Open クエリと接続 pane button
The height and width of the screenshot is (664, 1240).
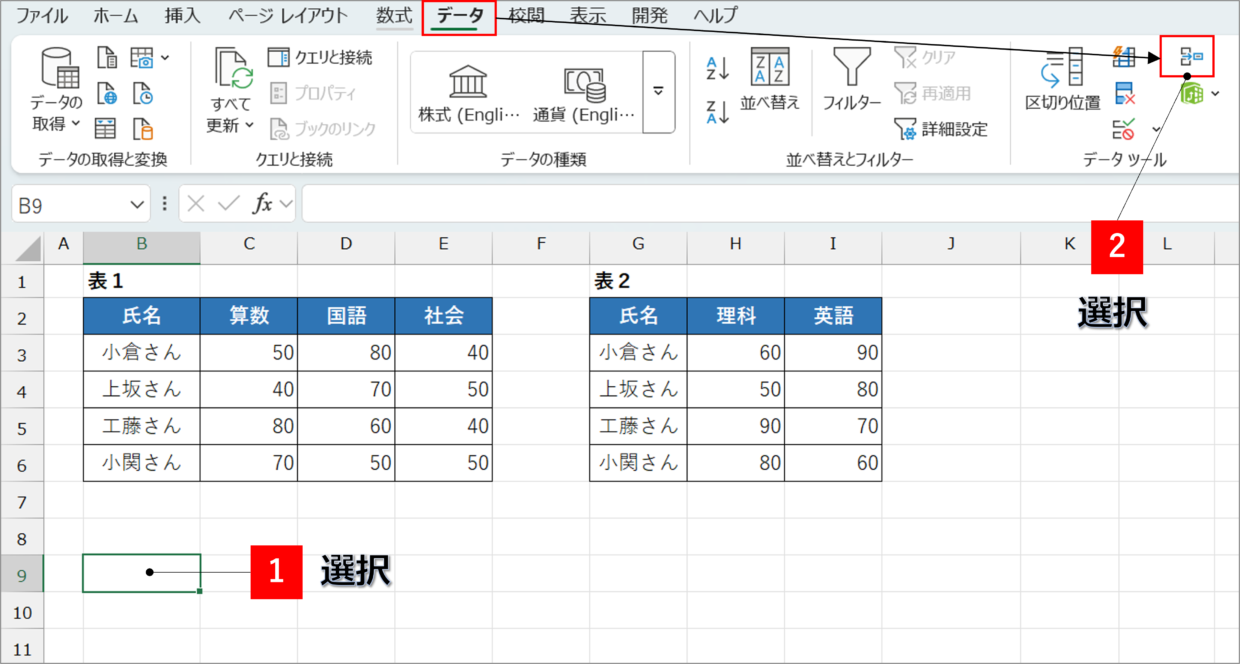click(x=320, y=58)
